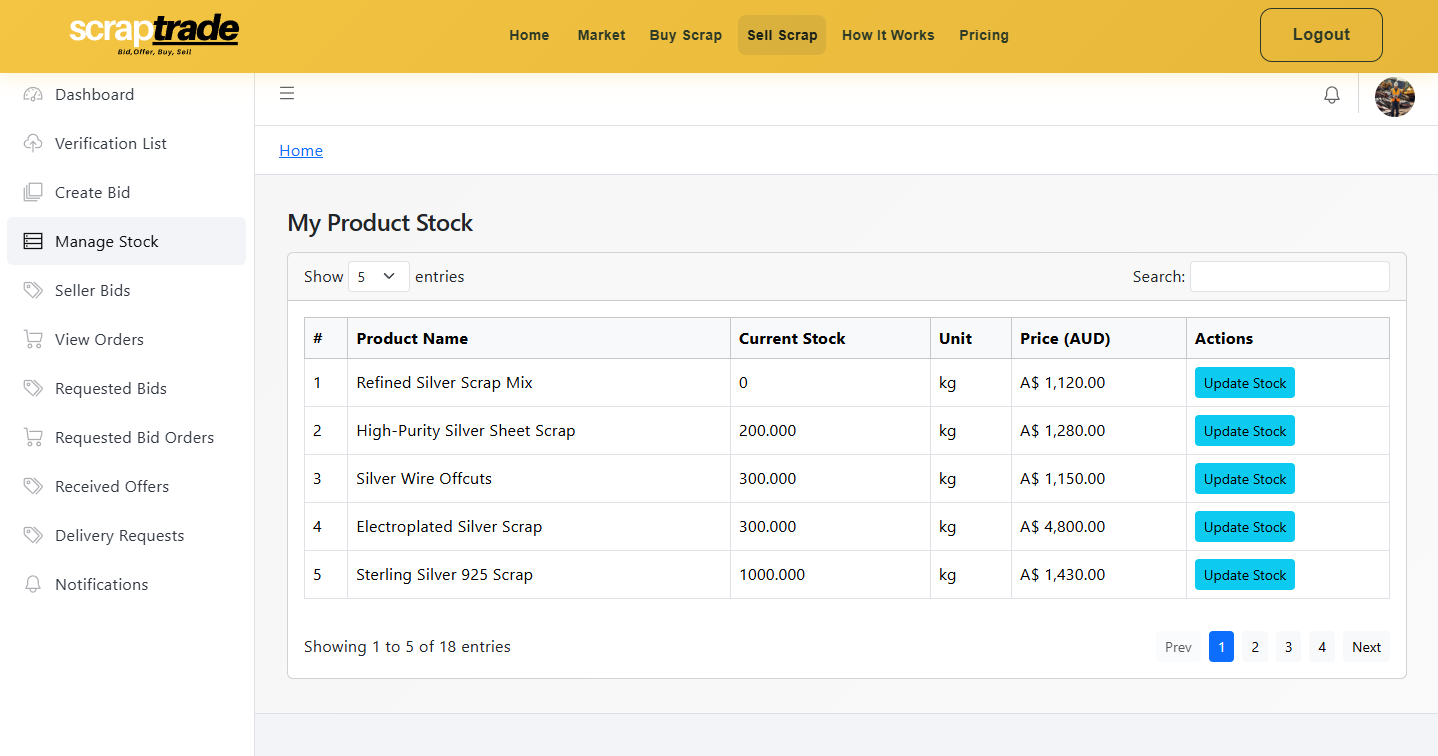Click the Logout button
This screenshot has height=756, width=1438.
click(x=1320, y=34)
